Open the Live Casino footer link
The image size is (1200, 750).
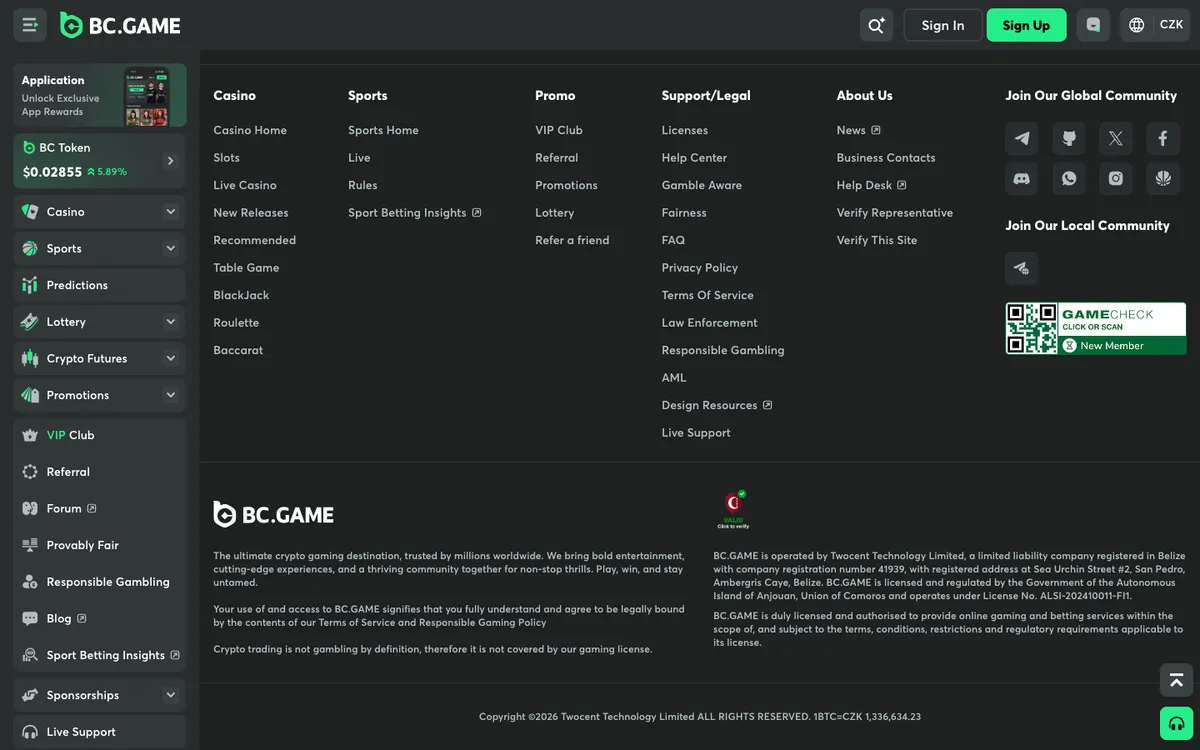click(245, 185)
